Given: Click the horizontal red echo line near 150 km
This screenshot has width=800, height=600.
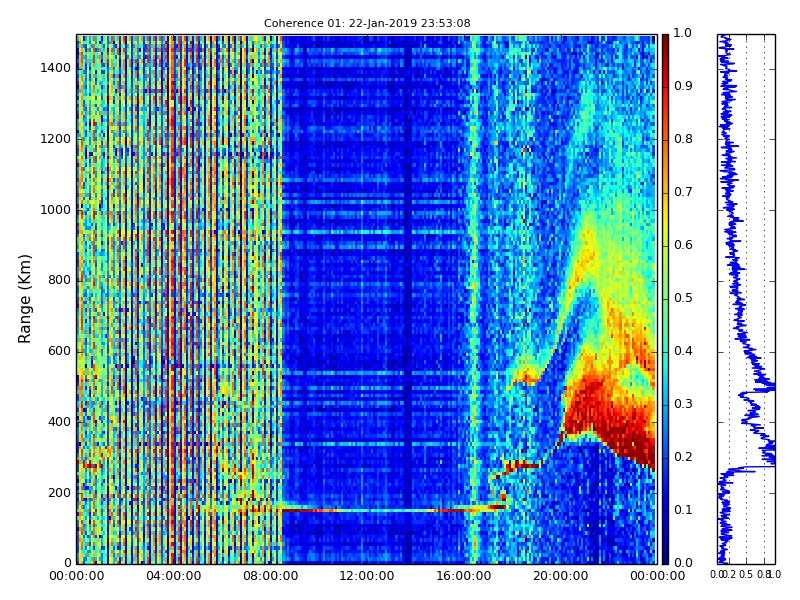Looking at the screenshot, I should [393, 509].
